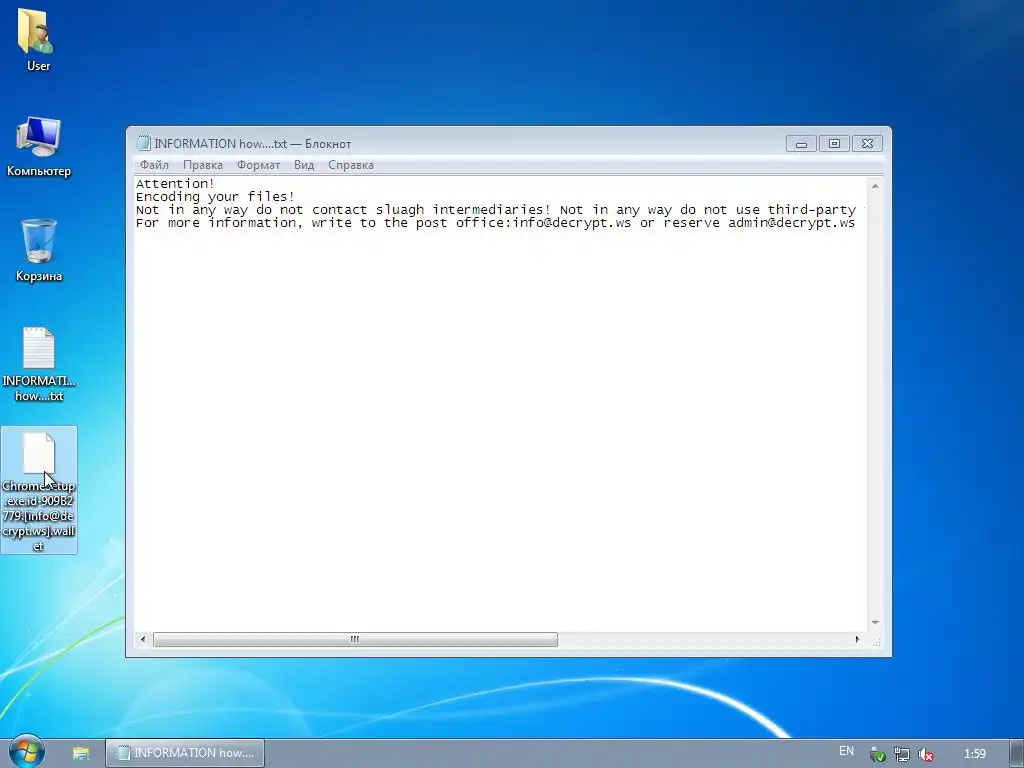Image resolution: width=1024 pixels, height=768 pixels.
Task: Click the vertical scrollbar down arrow
Action: pyautogui.click(x=875, y=622)
